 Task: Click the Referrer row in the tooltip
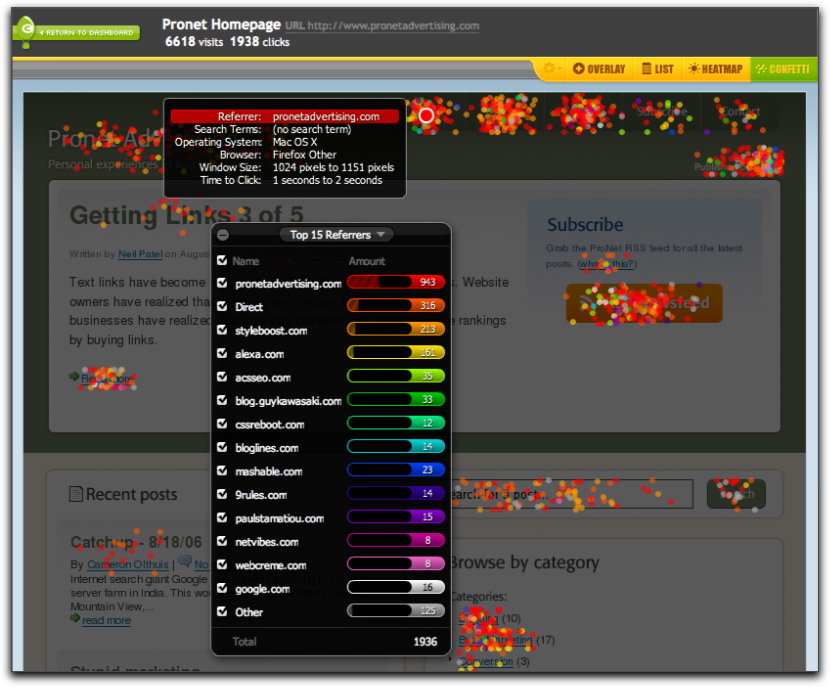point(285,116)
